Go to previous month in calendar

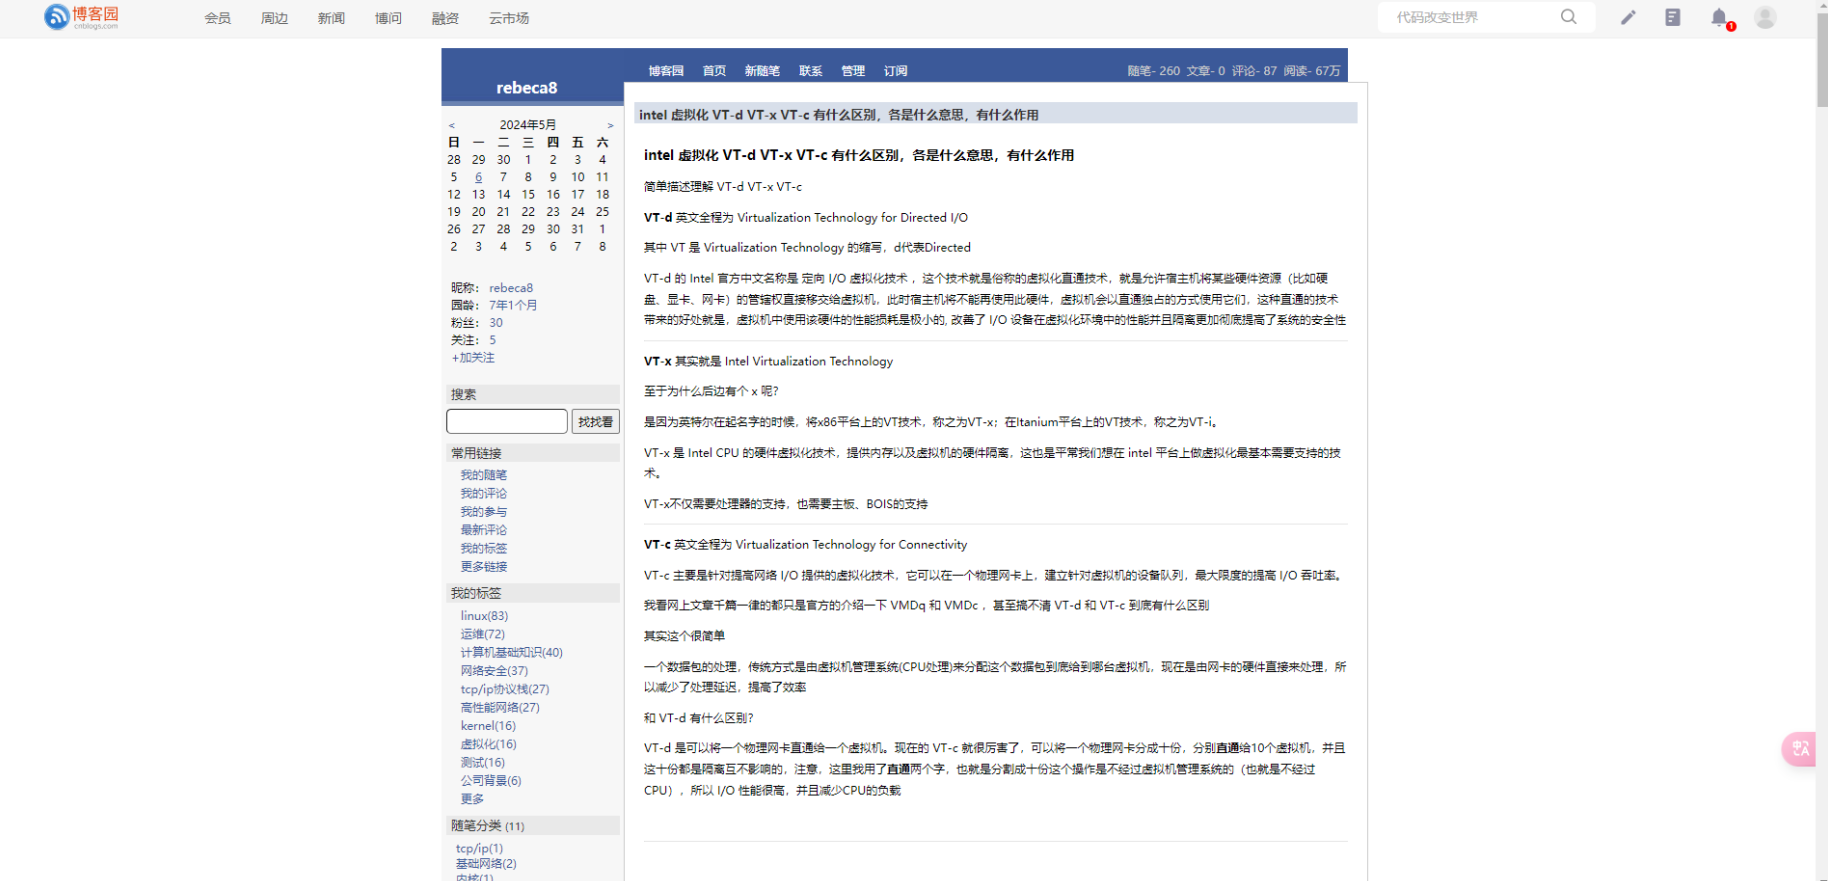[x=452, y=126]
